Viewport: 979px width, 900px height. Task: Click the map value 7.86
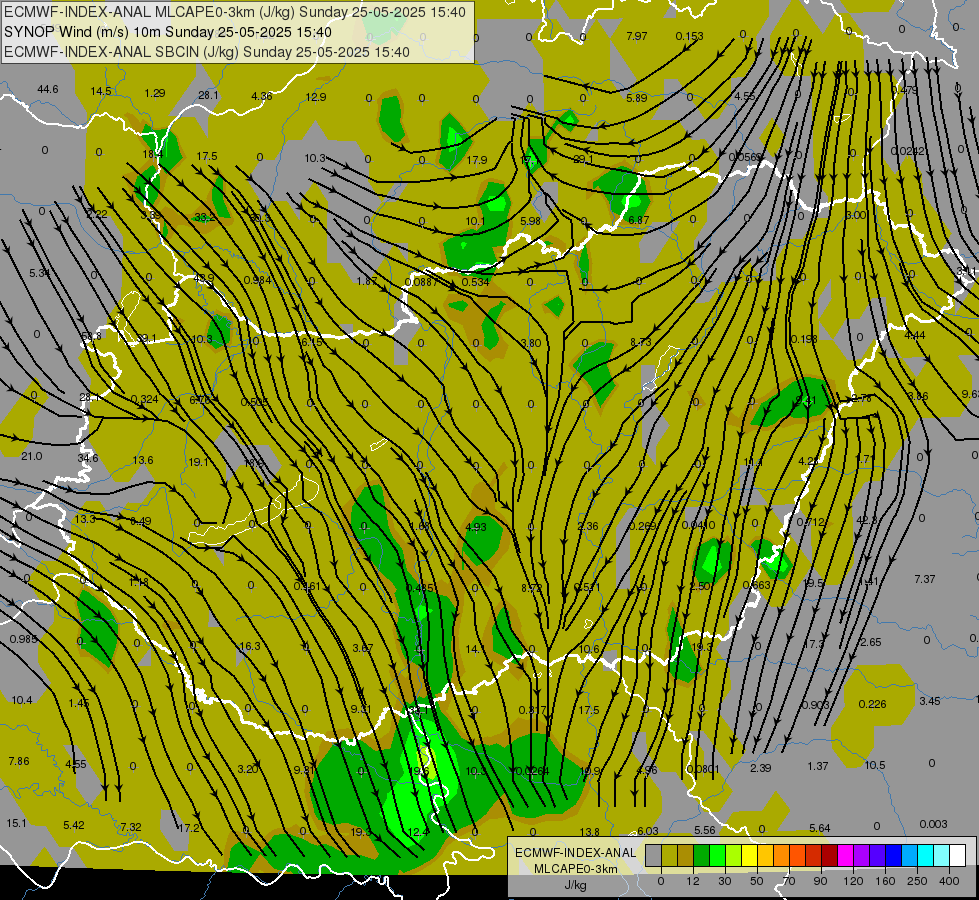point(19,761)
